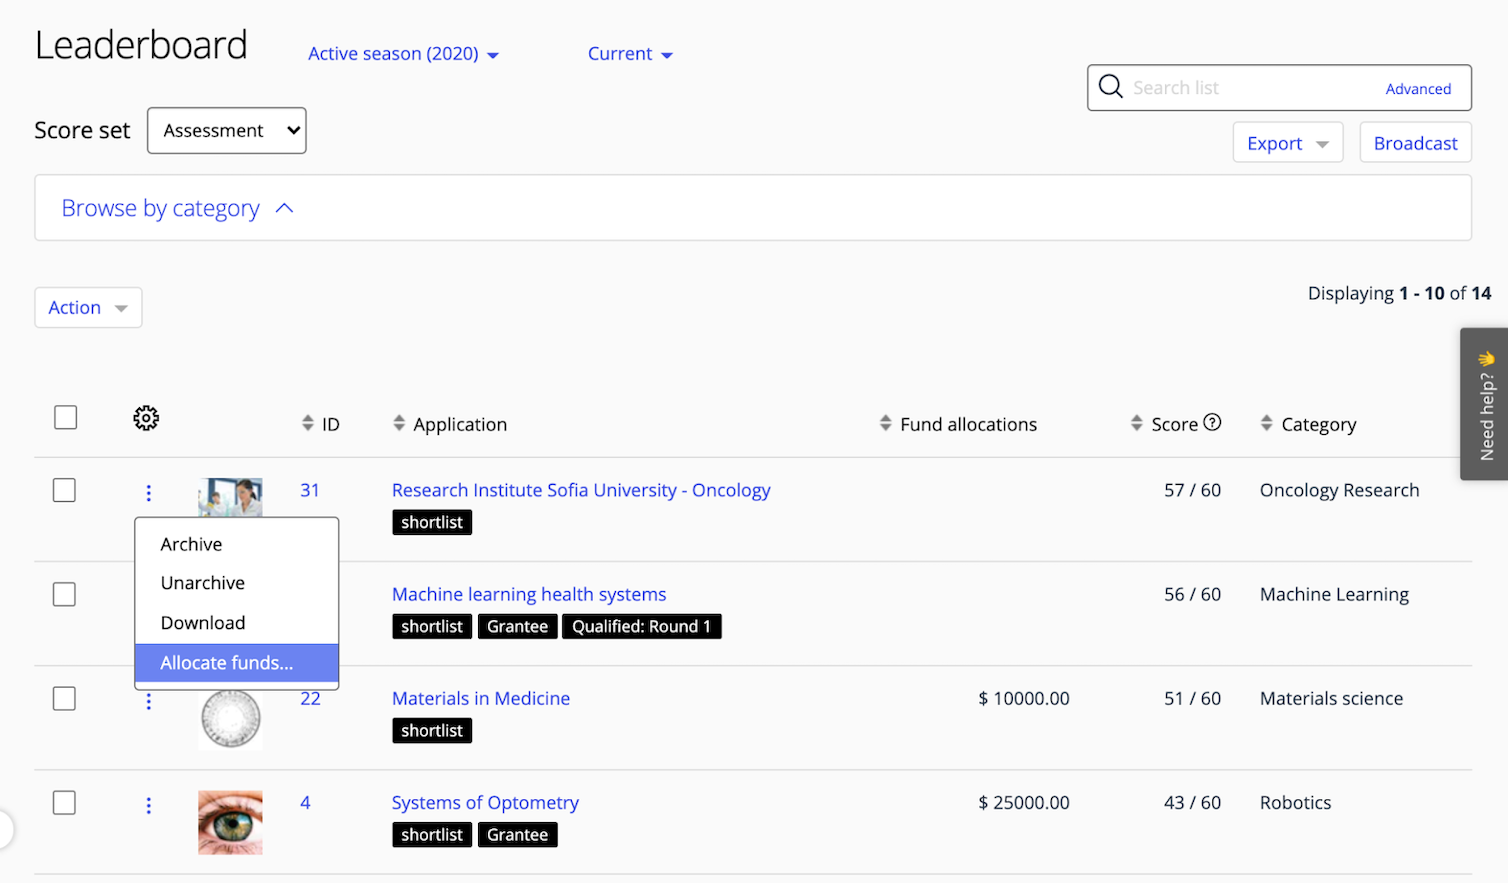Open Advanced search options
The width and height of the screenshot is (1508, 883).
pos(1418,88)
